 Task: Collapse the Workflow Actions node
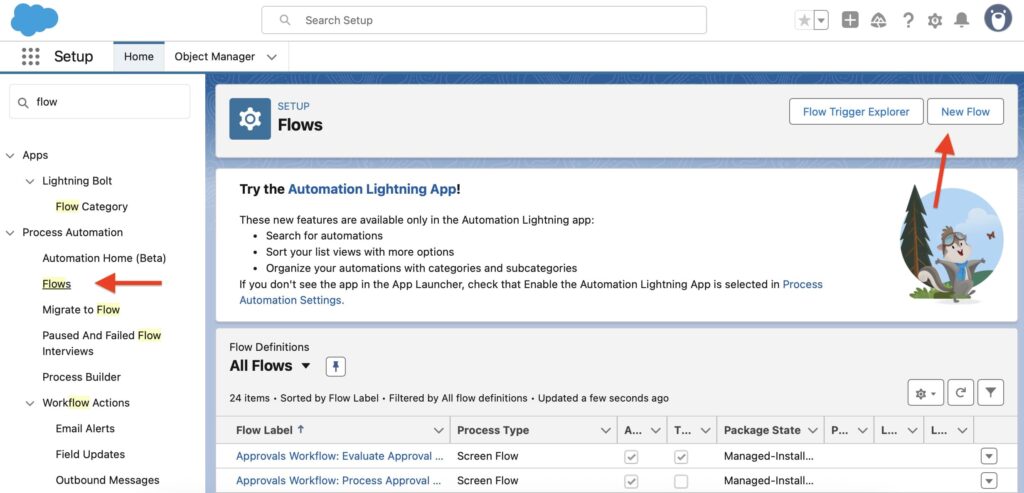pos(29,403)
